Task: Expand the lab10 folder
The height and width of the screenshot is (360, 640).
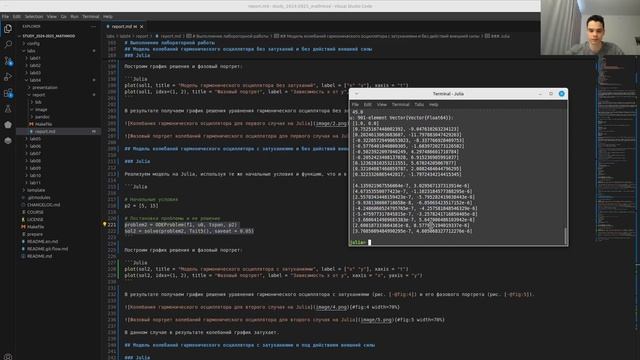Action: click(x=35, y=176)
